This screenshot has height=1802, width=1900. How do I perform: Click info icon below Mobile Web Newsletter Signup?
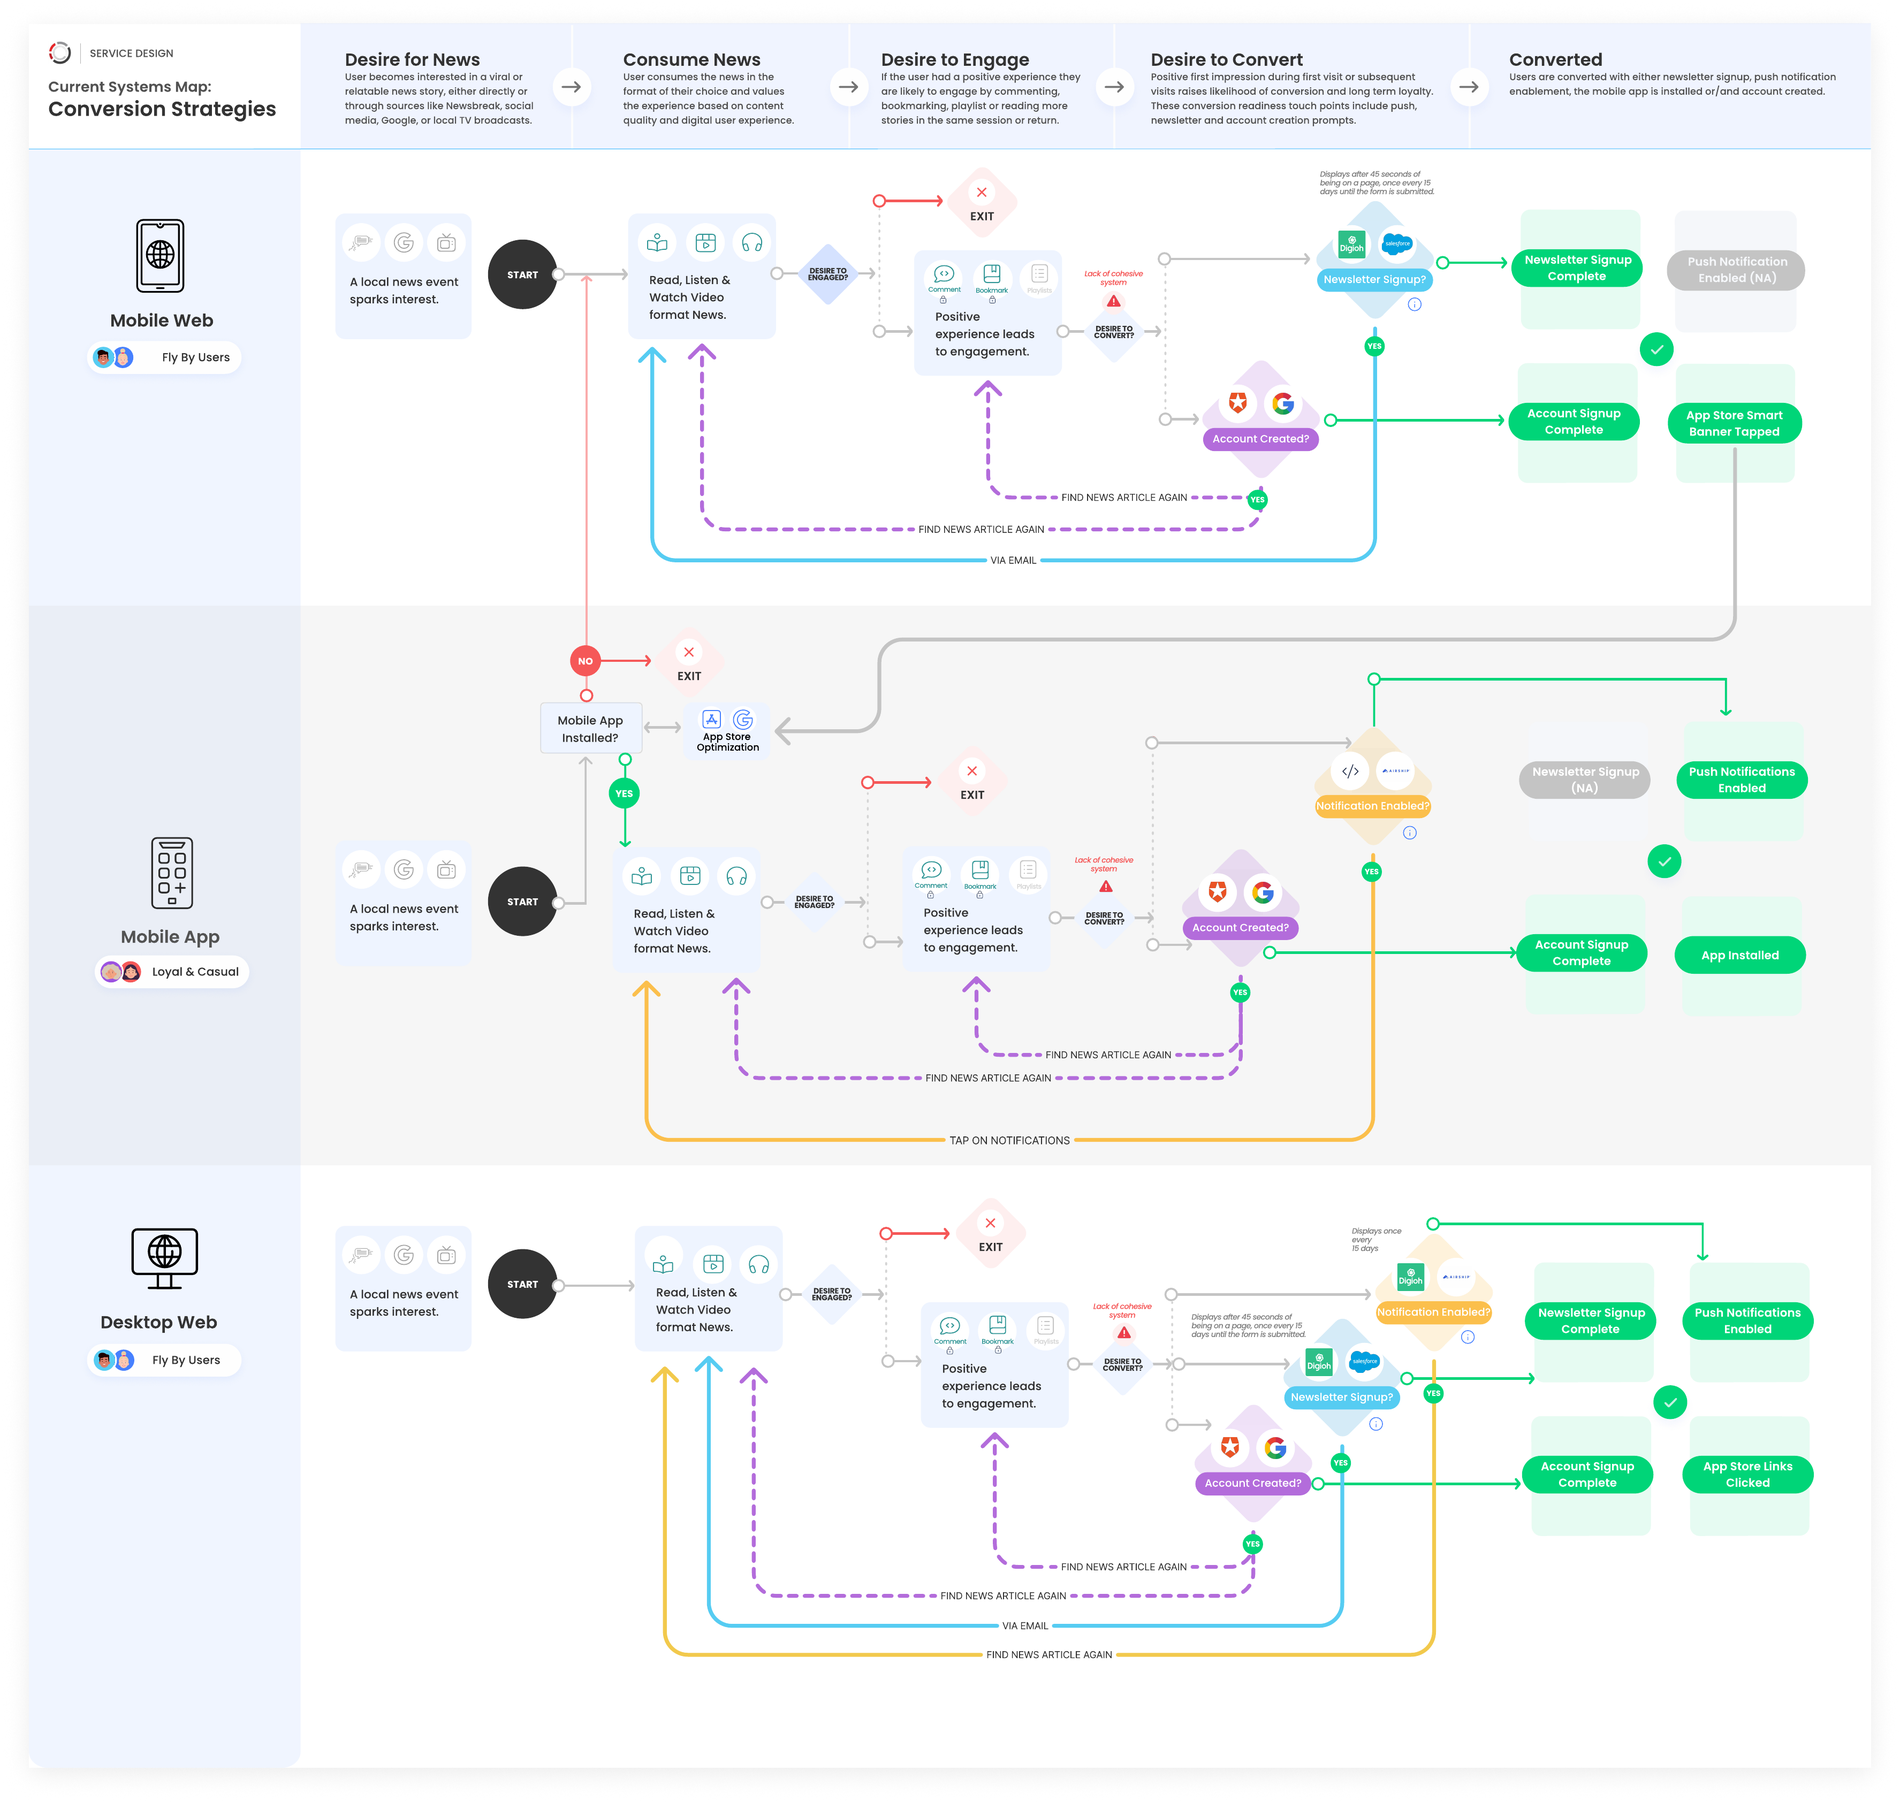click(1414, 305)
